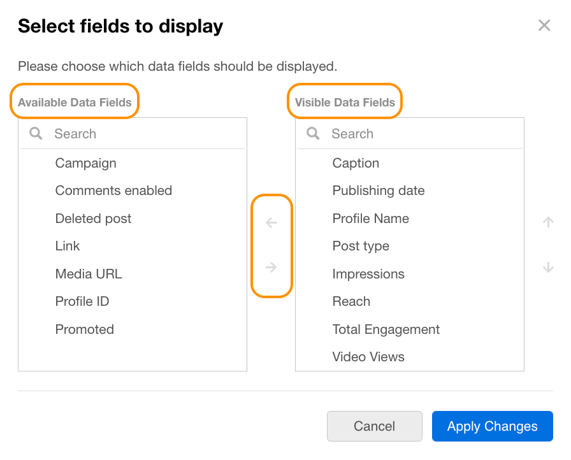The width and height of the screenshot is (571, 460).
Task: Click Apply Changes button
Action: [492, 426]
